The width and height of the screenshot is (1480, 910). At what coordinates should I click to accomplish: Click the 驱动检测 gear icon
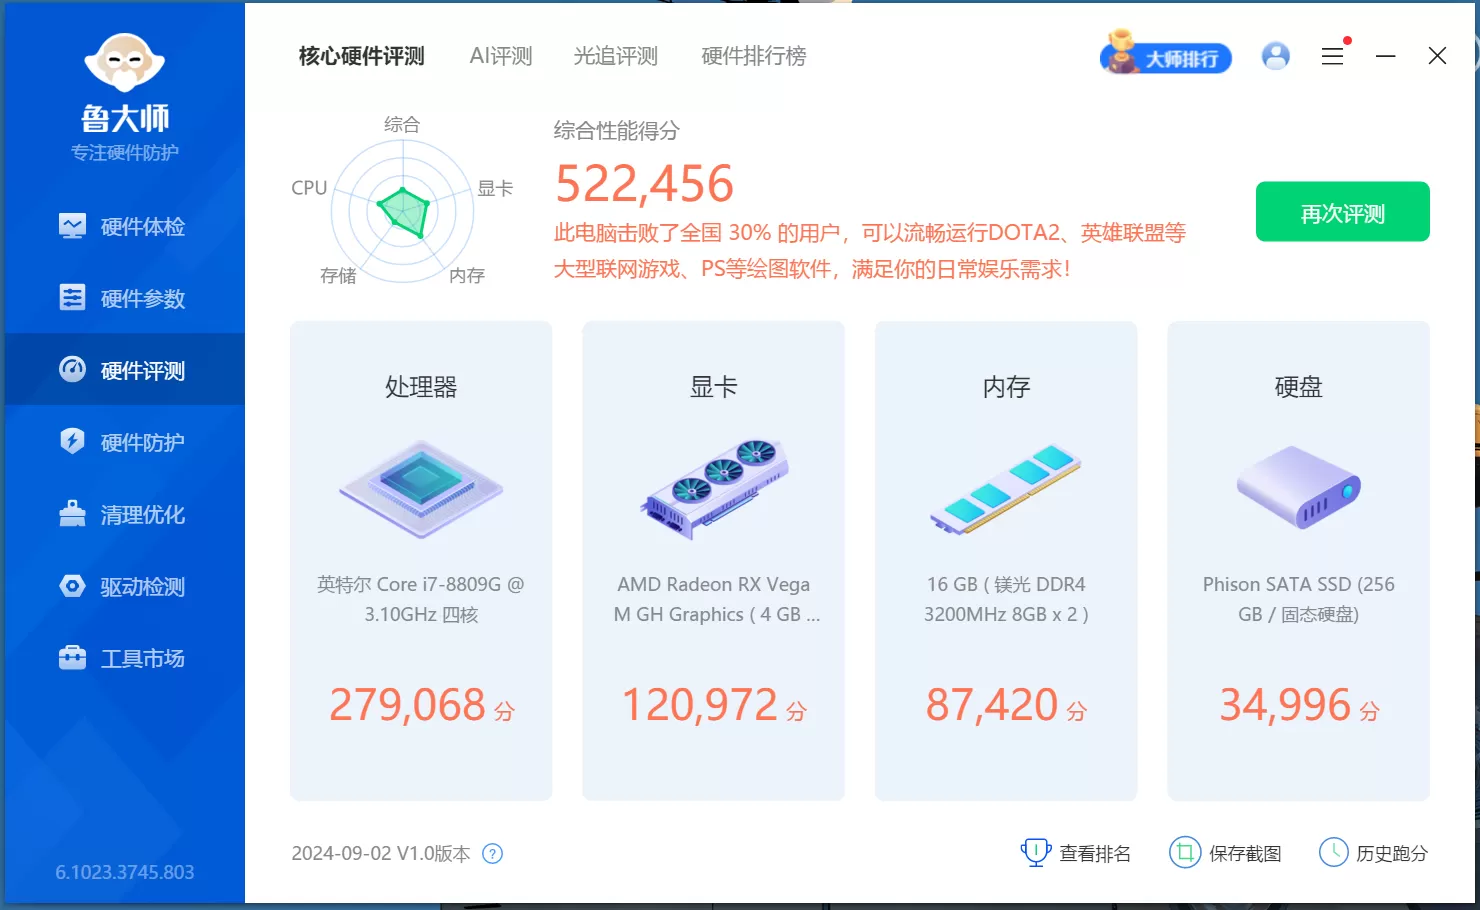72,586
